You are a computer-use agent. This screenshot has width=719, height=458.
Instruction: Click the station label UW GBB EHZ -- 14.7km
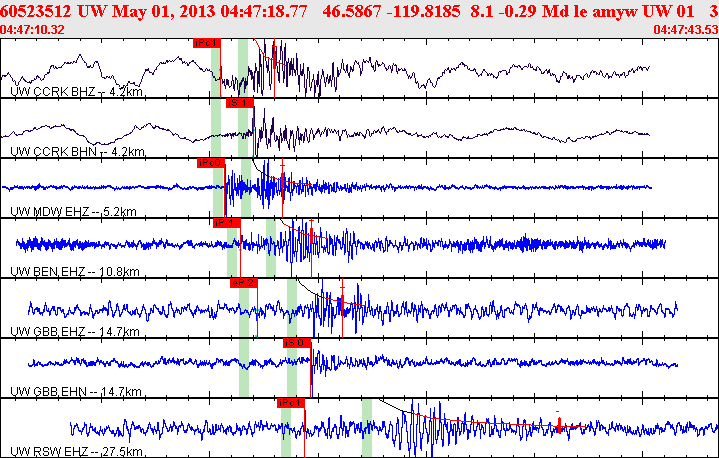pyautogui.click(x=75, y=332)
